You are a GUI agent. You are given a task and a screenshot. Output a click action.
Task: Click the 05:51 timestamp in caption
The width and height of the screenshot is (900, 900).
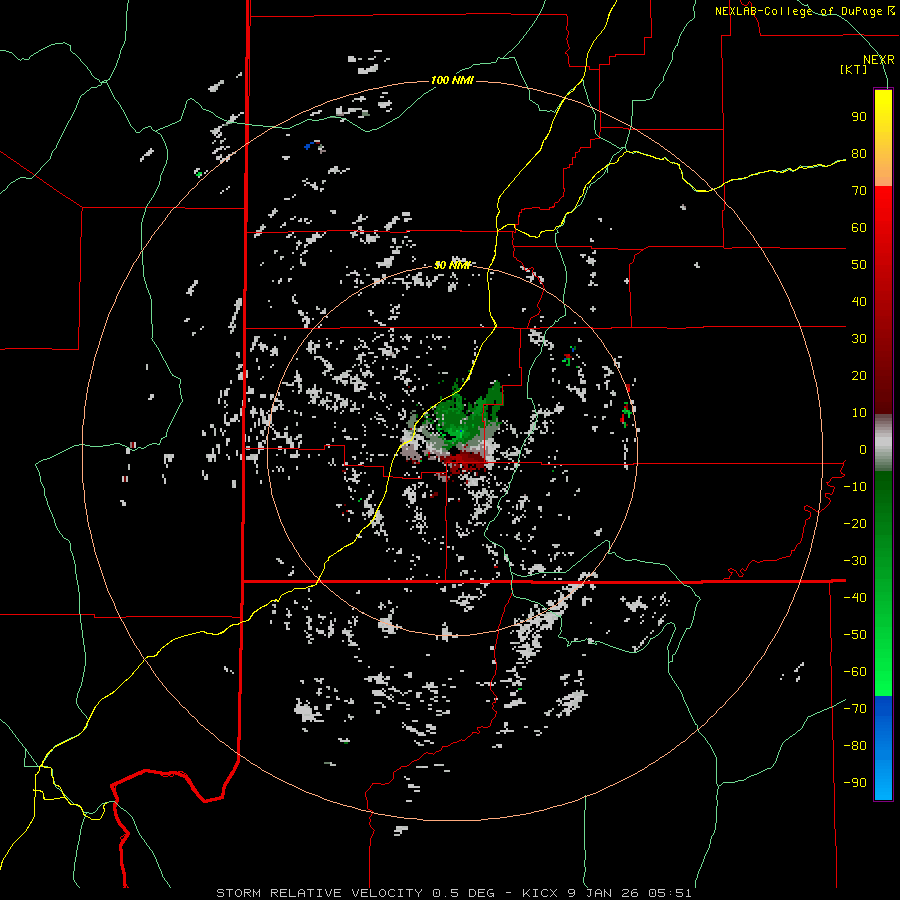670,893
